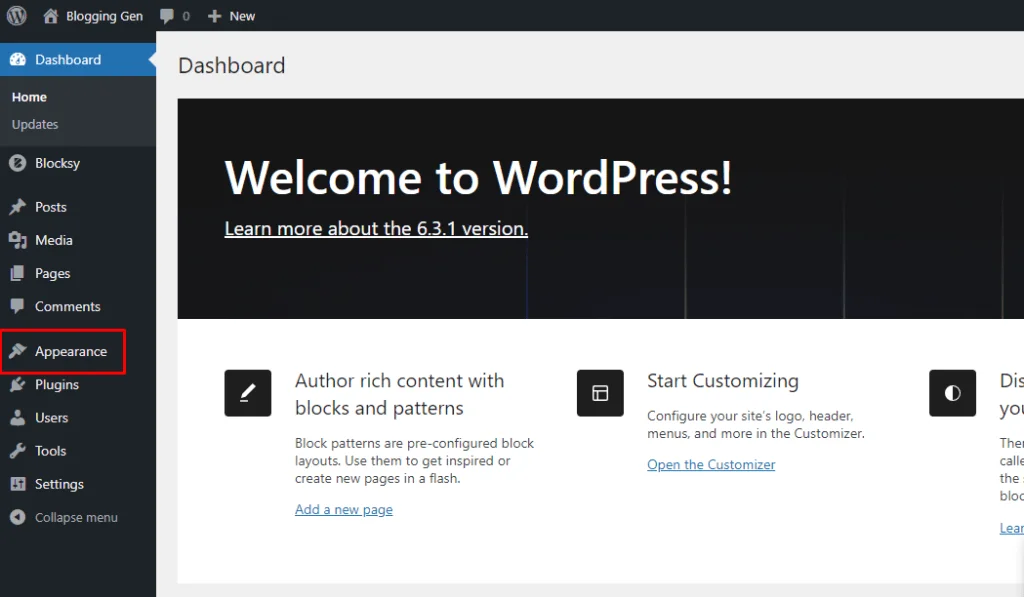Click the Settings sliders icon
1024x597 pixels.
coord(18,484)
